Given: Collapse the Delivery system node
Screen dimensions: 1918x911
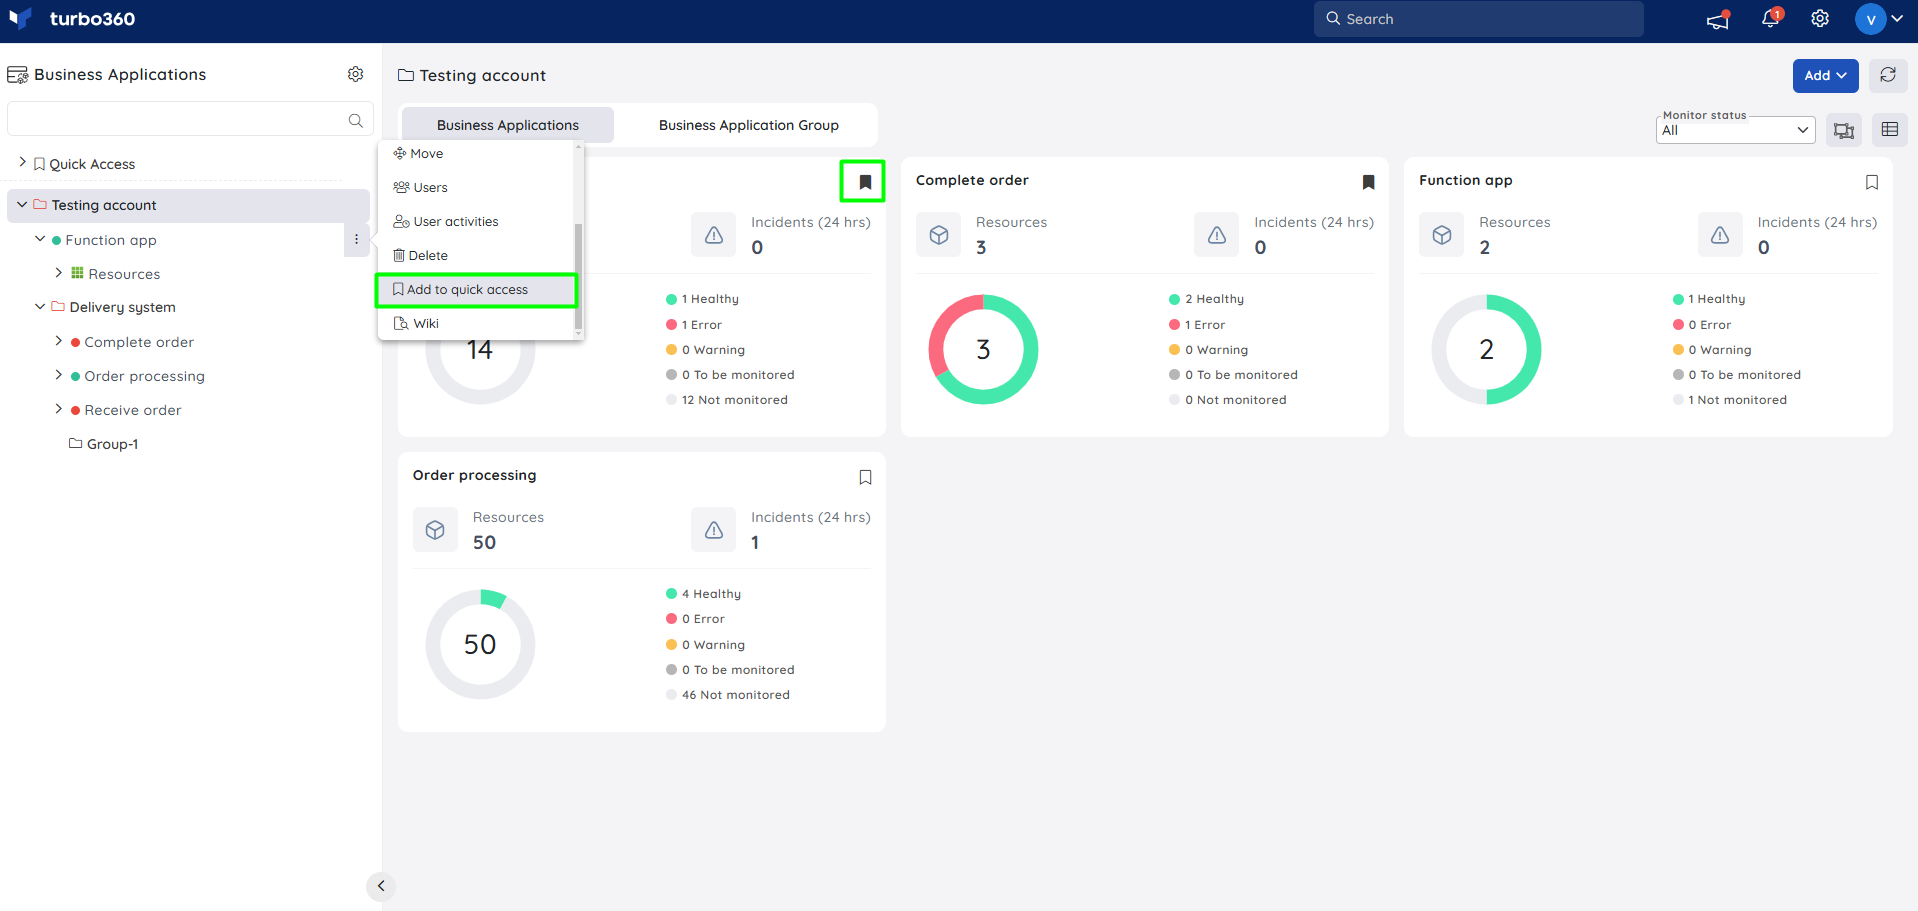Looking at the screenshot, I should coord(40,306).
